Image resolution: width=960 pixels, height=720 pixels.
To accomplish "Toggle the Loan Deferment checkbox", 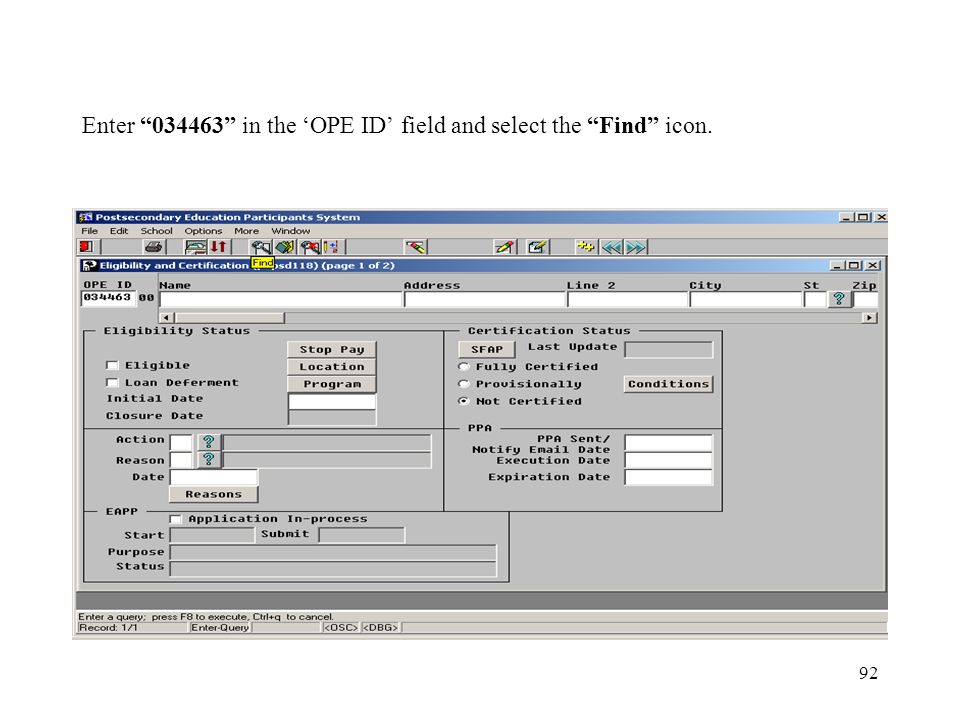I will 112,383.
